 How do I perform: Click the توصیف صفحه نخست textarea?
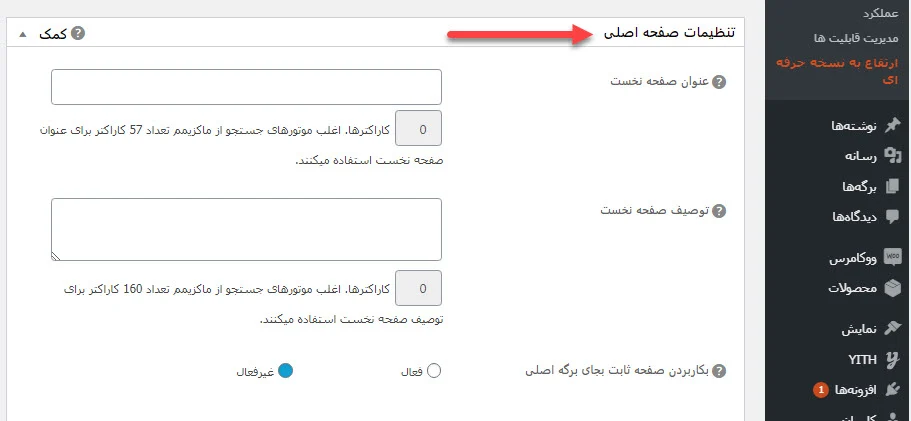(246, 229)
